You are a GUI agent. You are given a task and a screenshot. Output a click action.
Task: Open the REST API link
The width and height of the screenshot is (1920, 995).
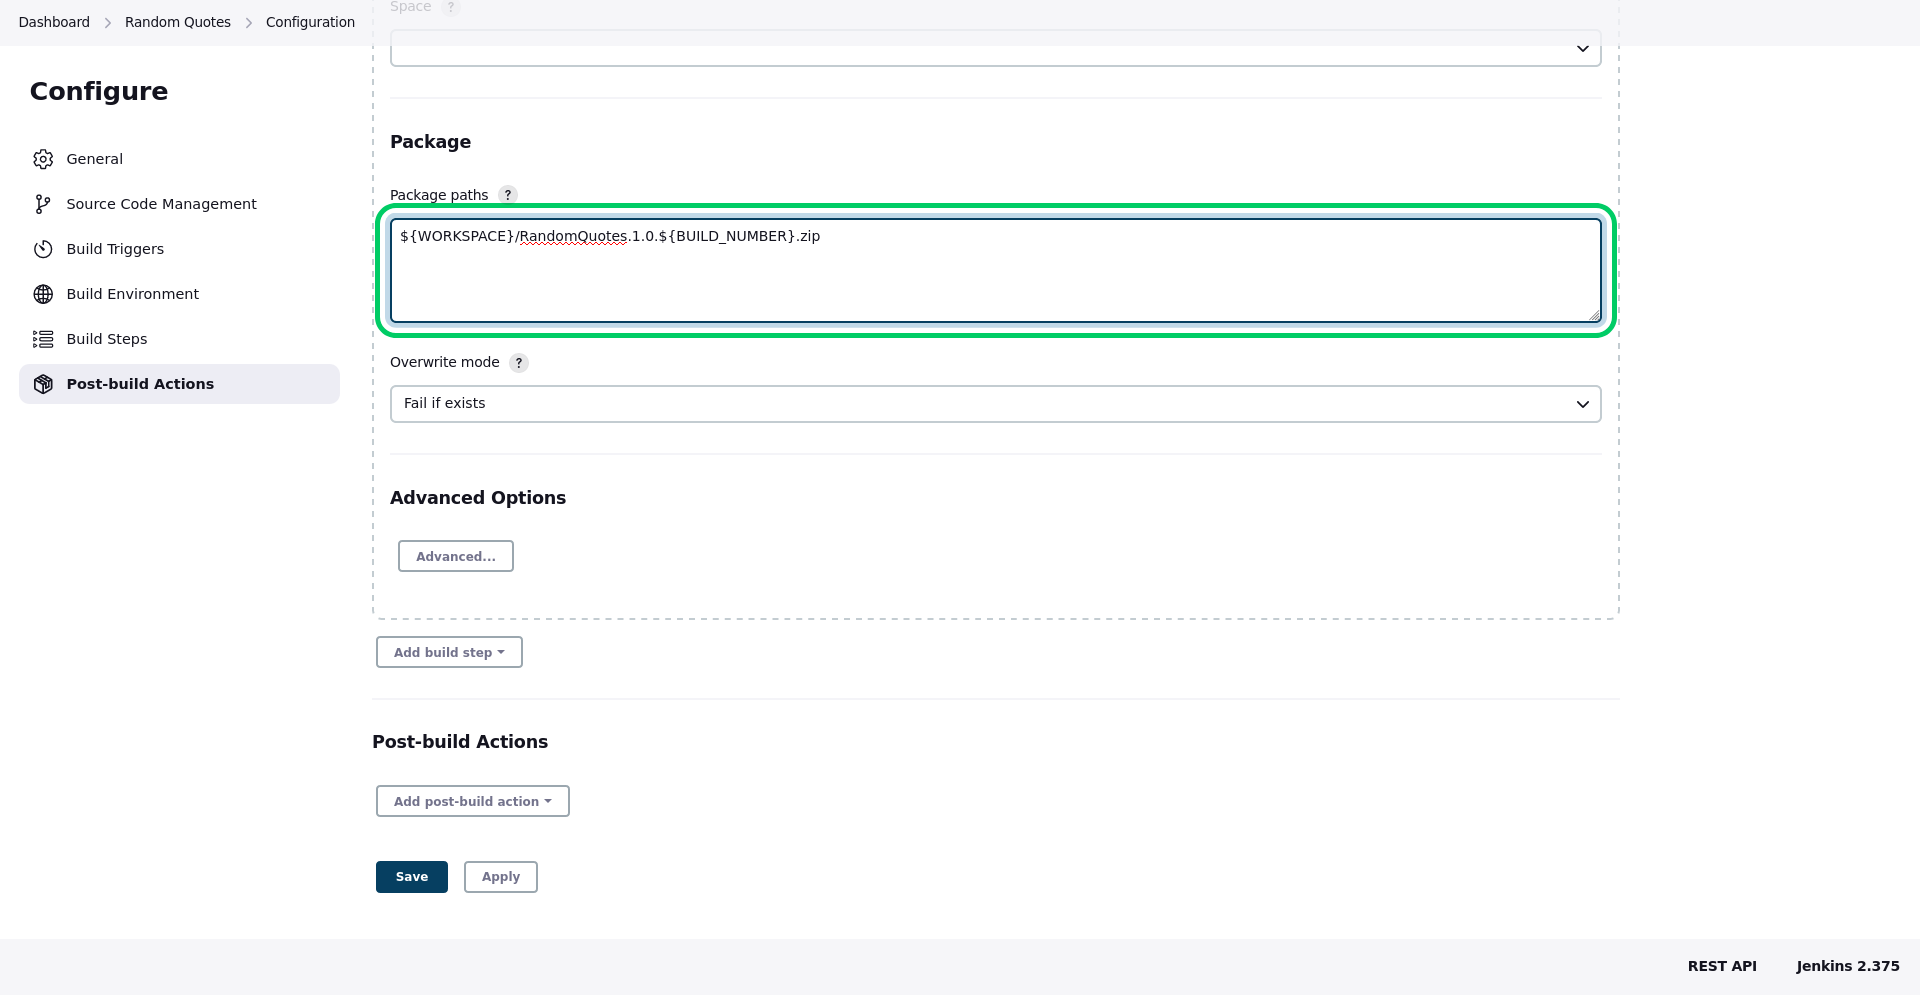tap(1722, 966)
